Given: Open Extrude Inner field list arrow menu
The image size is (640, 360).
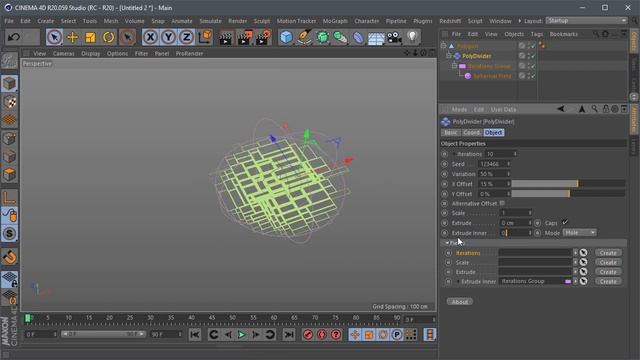Looking at the screenshot, I should [x=575, y=281].
